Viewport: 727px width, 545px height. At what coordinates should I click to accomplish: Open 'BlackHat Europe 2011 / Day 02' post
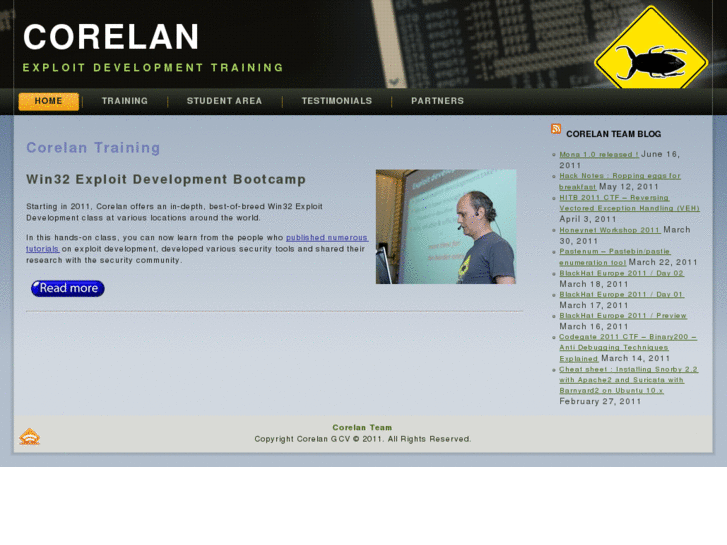[621, 273]
